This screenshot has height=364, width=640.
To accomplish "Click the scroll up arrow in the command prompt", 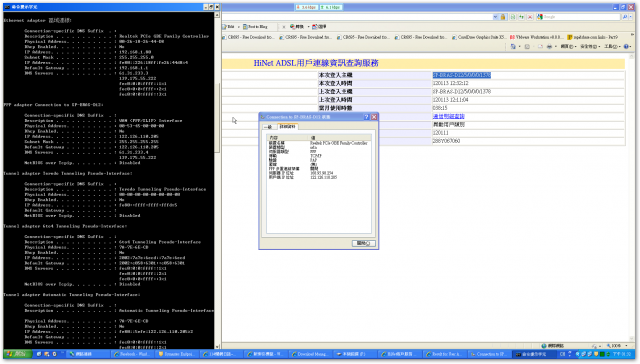I will point(217,15).
